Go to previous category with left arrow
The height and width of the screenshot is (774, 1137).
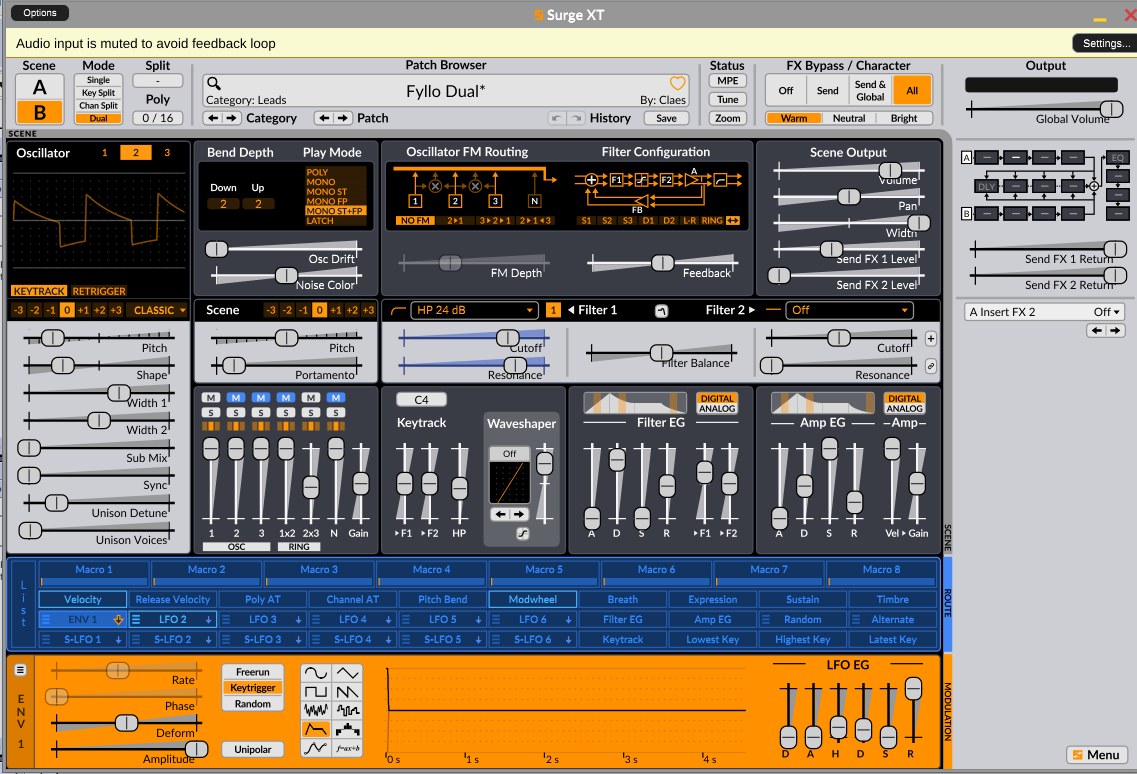[212, 118]
